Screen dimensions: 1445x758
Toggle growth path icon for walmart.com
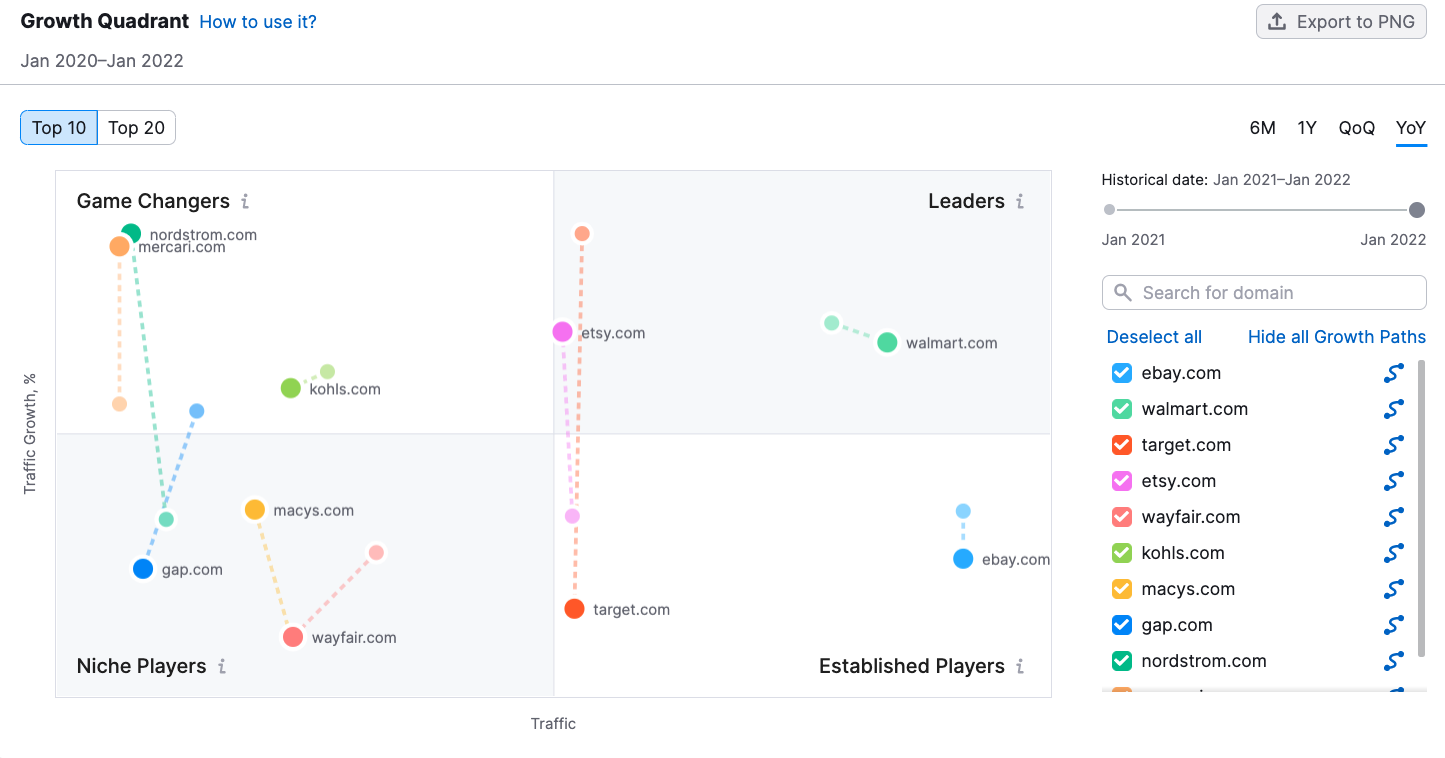tap(1394, 409)
